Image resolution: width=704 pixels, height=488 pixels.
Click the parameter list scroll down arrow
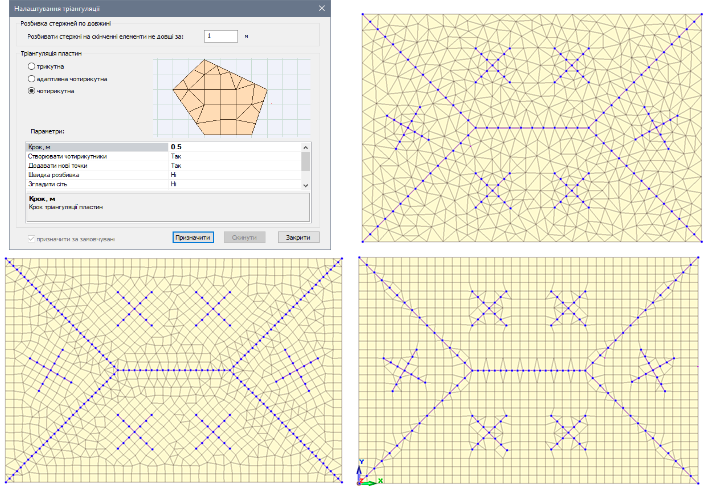pyautogui.click(x=306, y=185)
